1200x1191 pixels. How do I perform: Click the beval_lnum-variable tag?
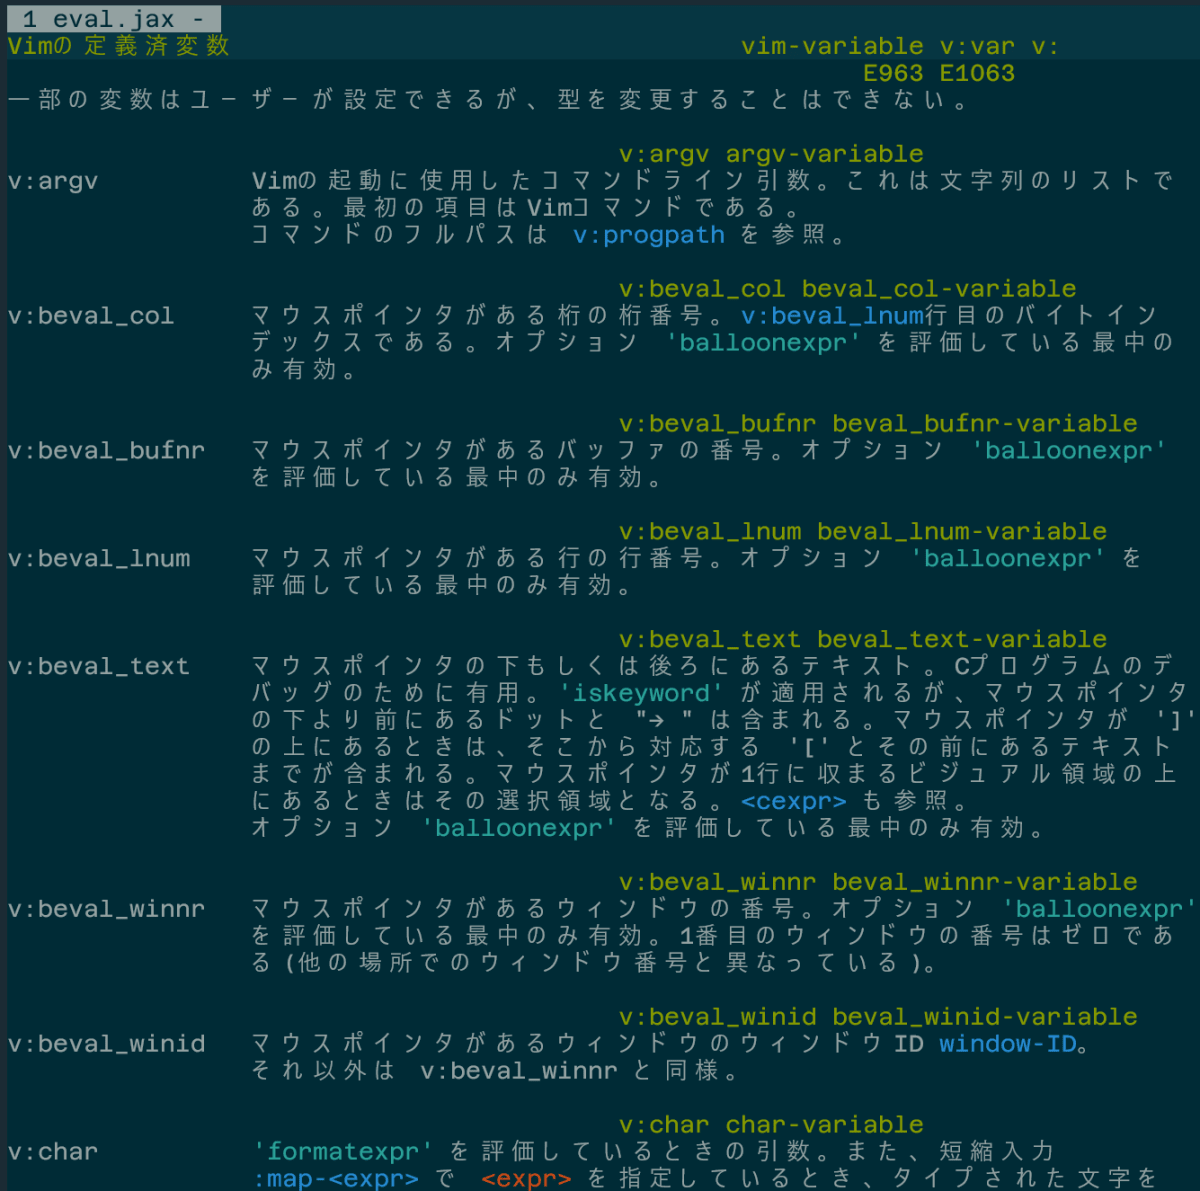tap(962, 532)
